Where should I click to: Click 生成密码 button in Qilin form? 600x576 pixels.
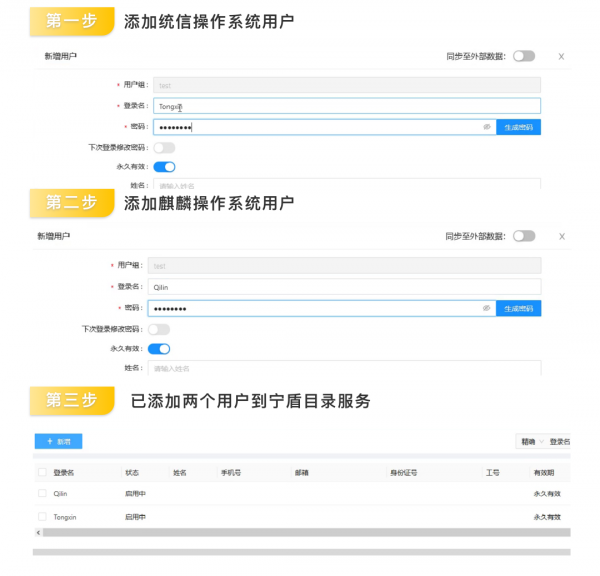pos(518,308)
